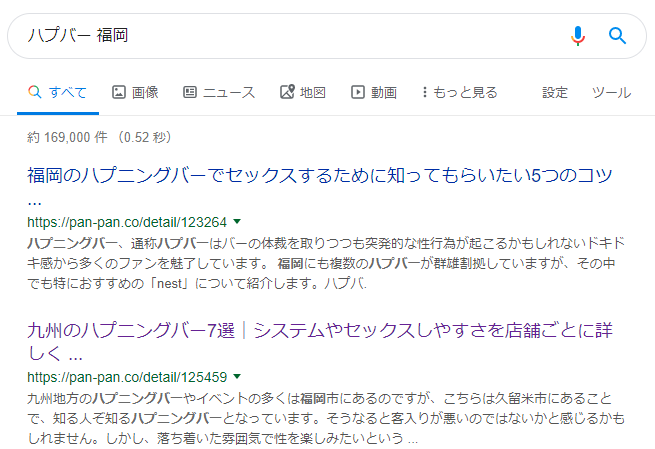Expand dropdown arrow next to detail/125459 URL
This screenshot has width=655, height=449.
click(x=237, y=377)
